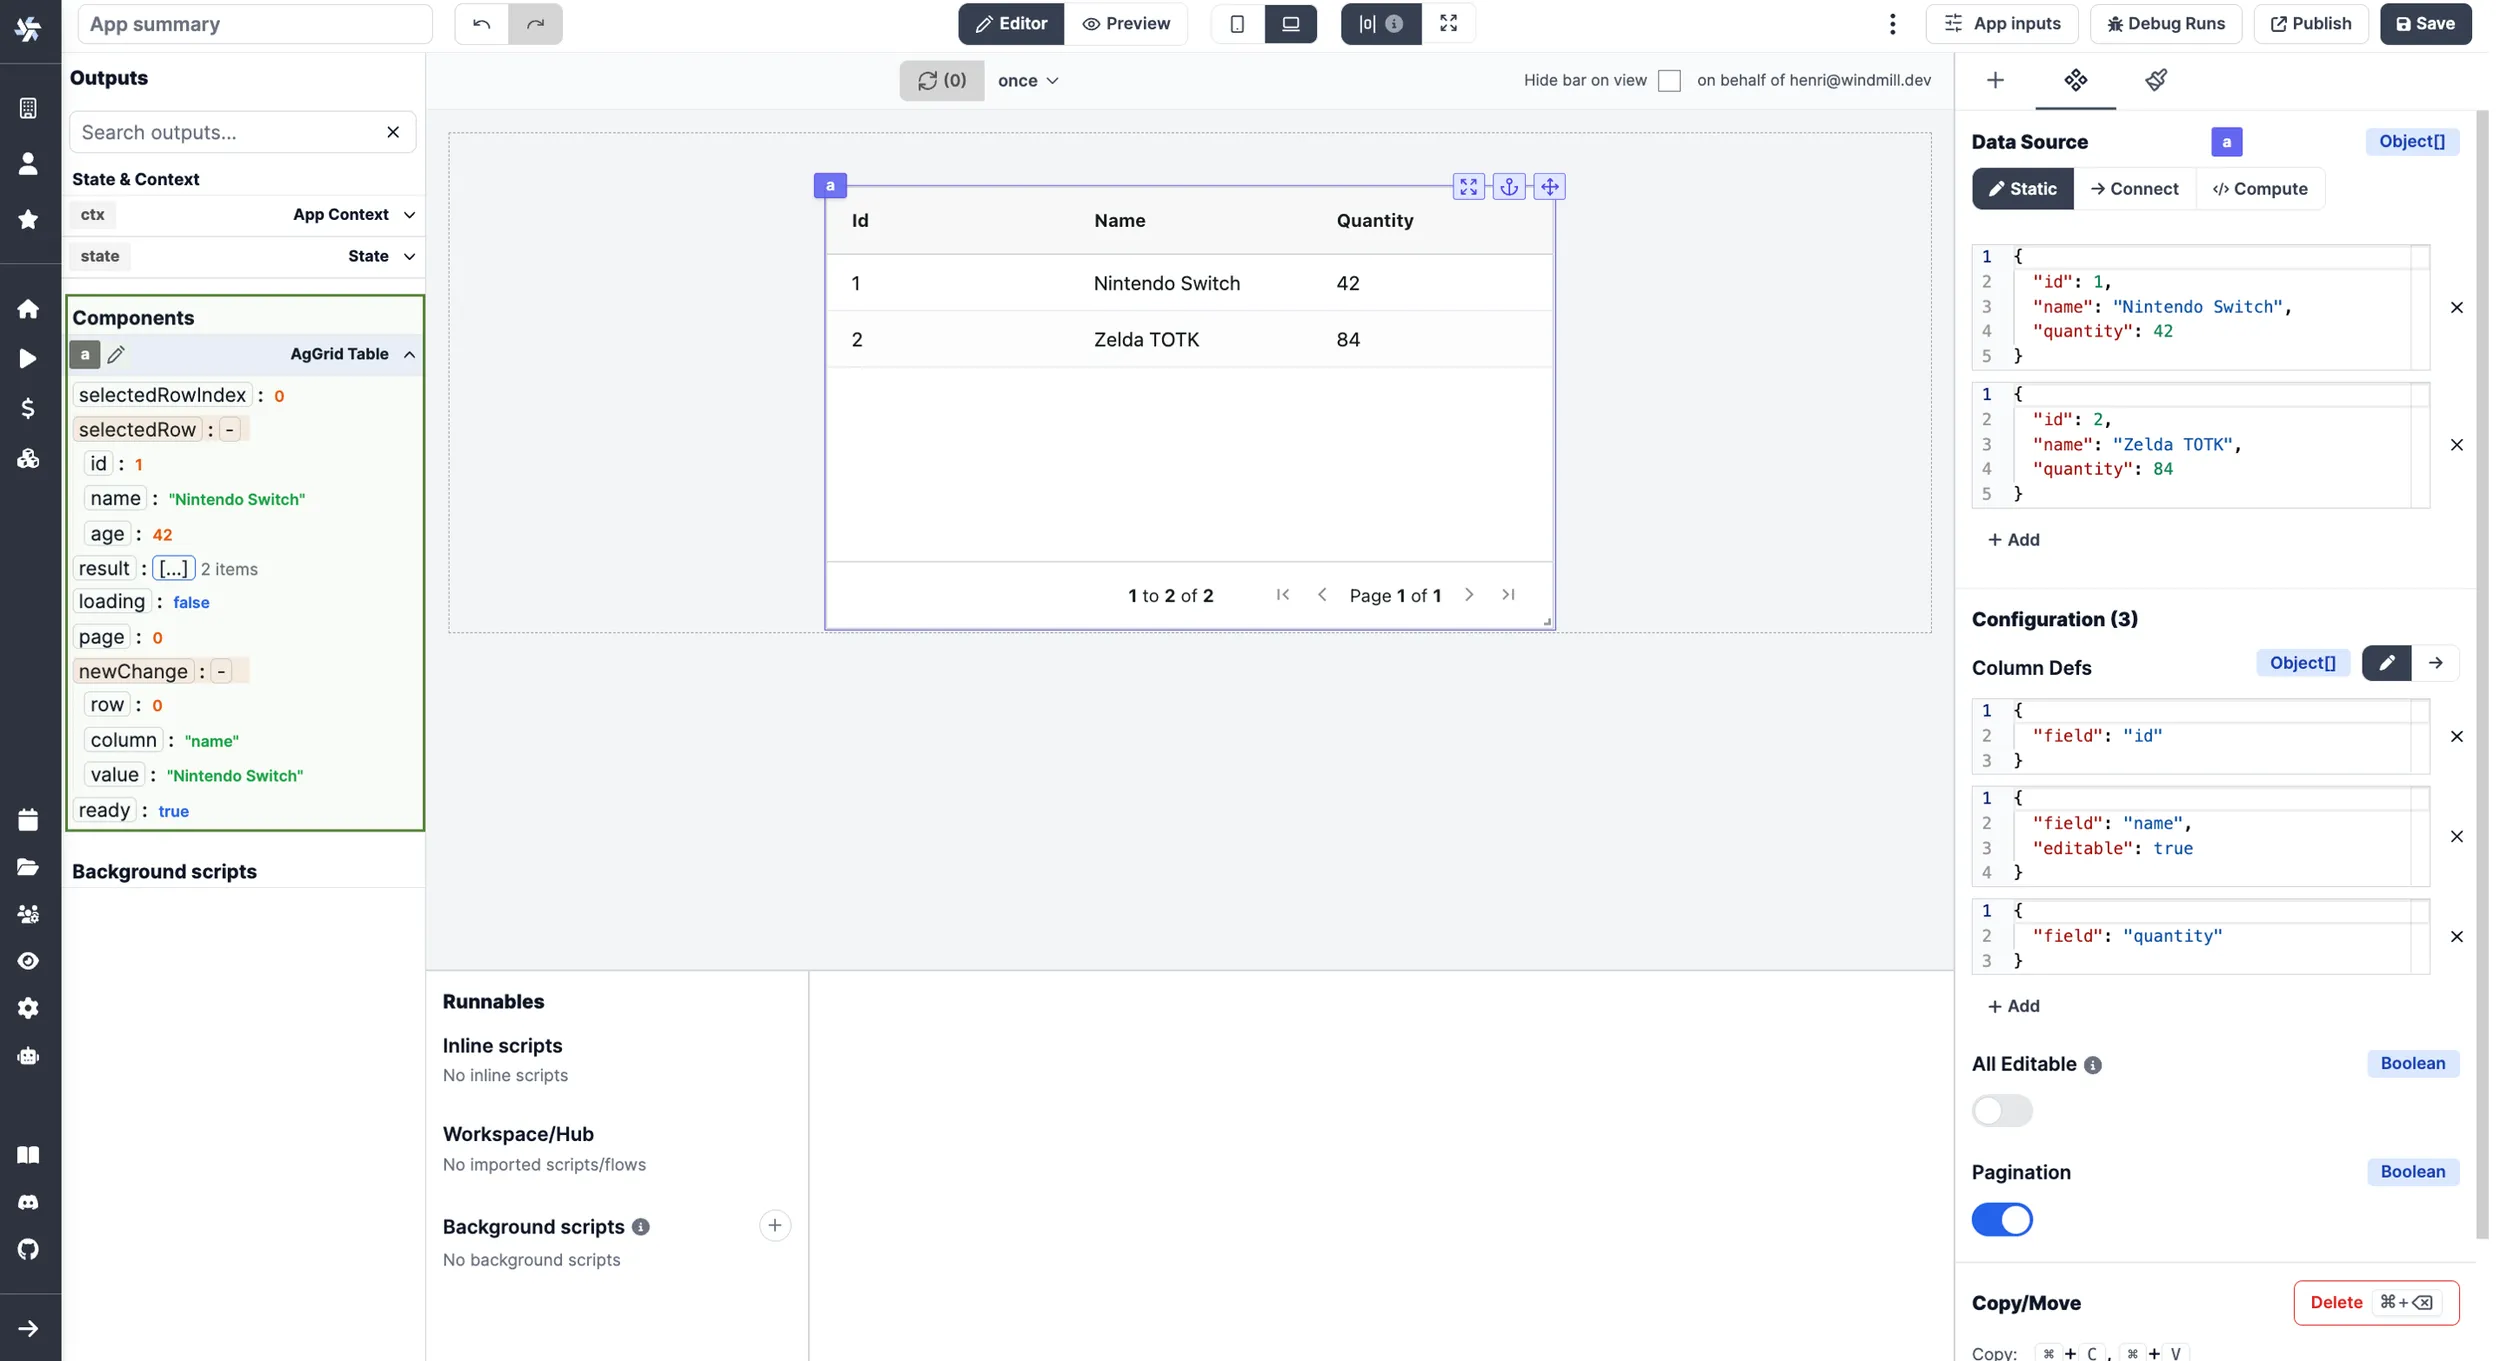Switch to the component styling brush panel
Image resolution: width=2500 pixels, height=1361 pixels.
coord(2156,80)
